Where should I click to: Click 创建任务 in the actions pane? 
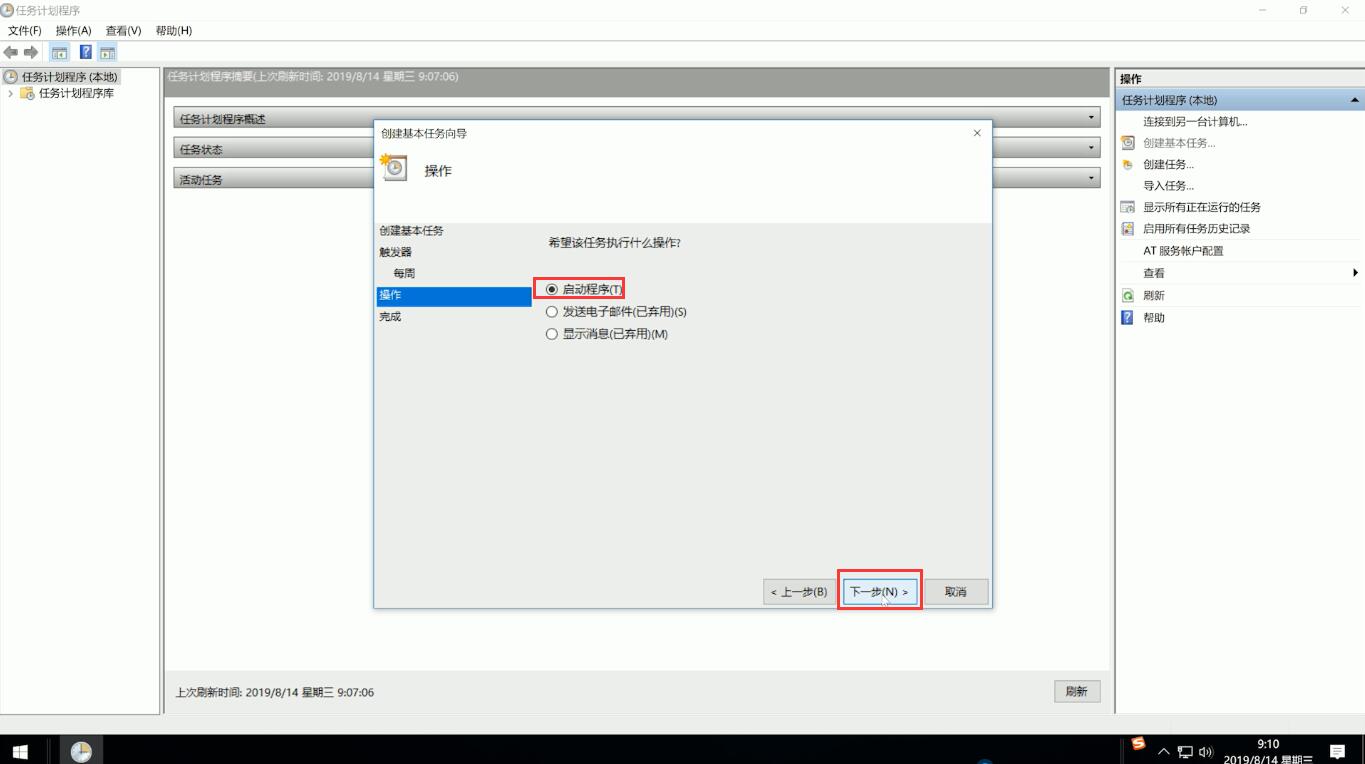pos(1168,165)
